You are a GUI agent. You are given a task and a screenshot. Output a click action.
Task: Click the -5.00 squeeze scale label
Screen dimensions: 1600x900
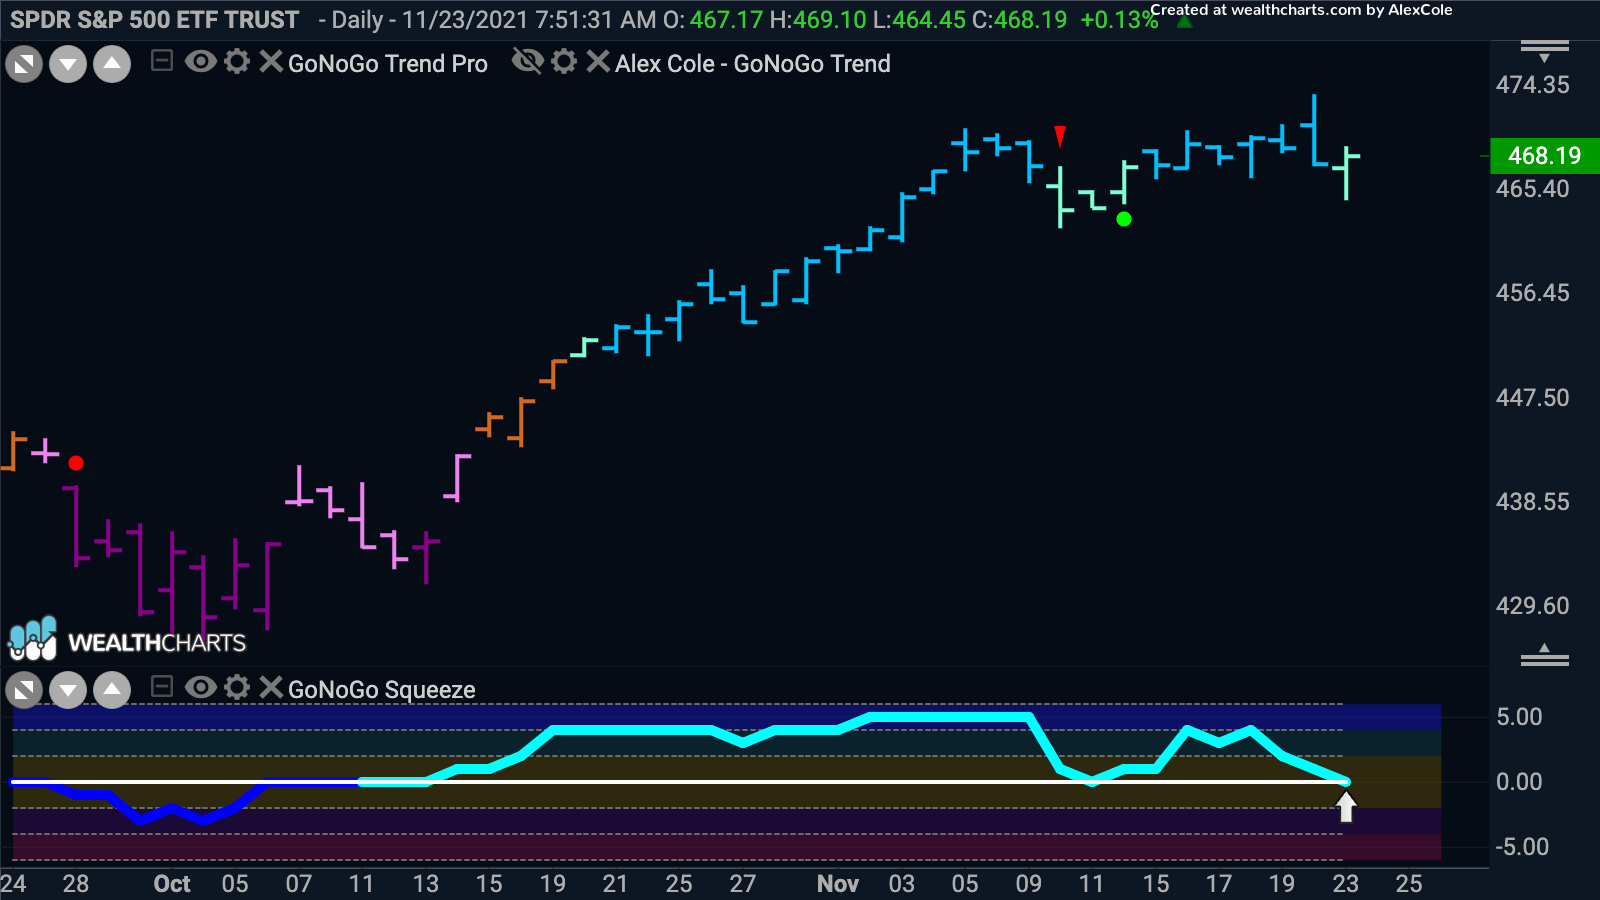point(1522,847)
